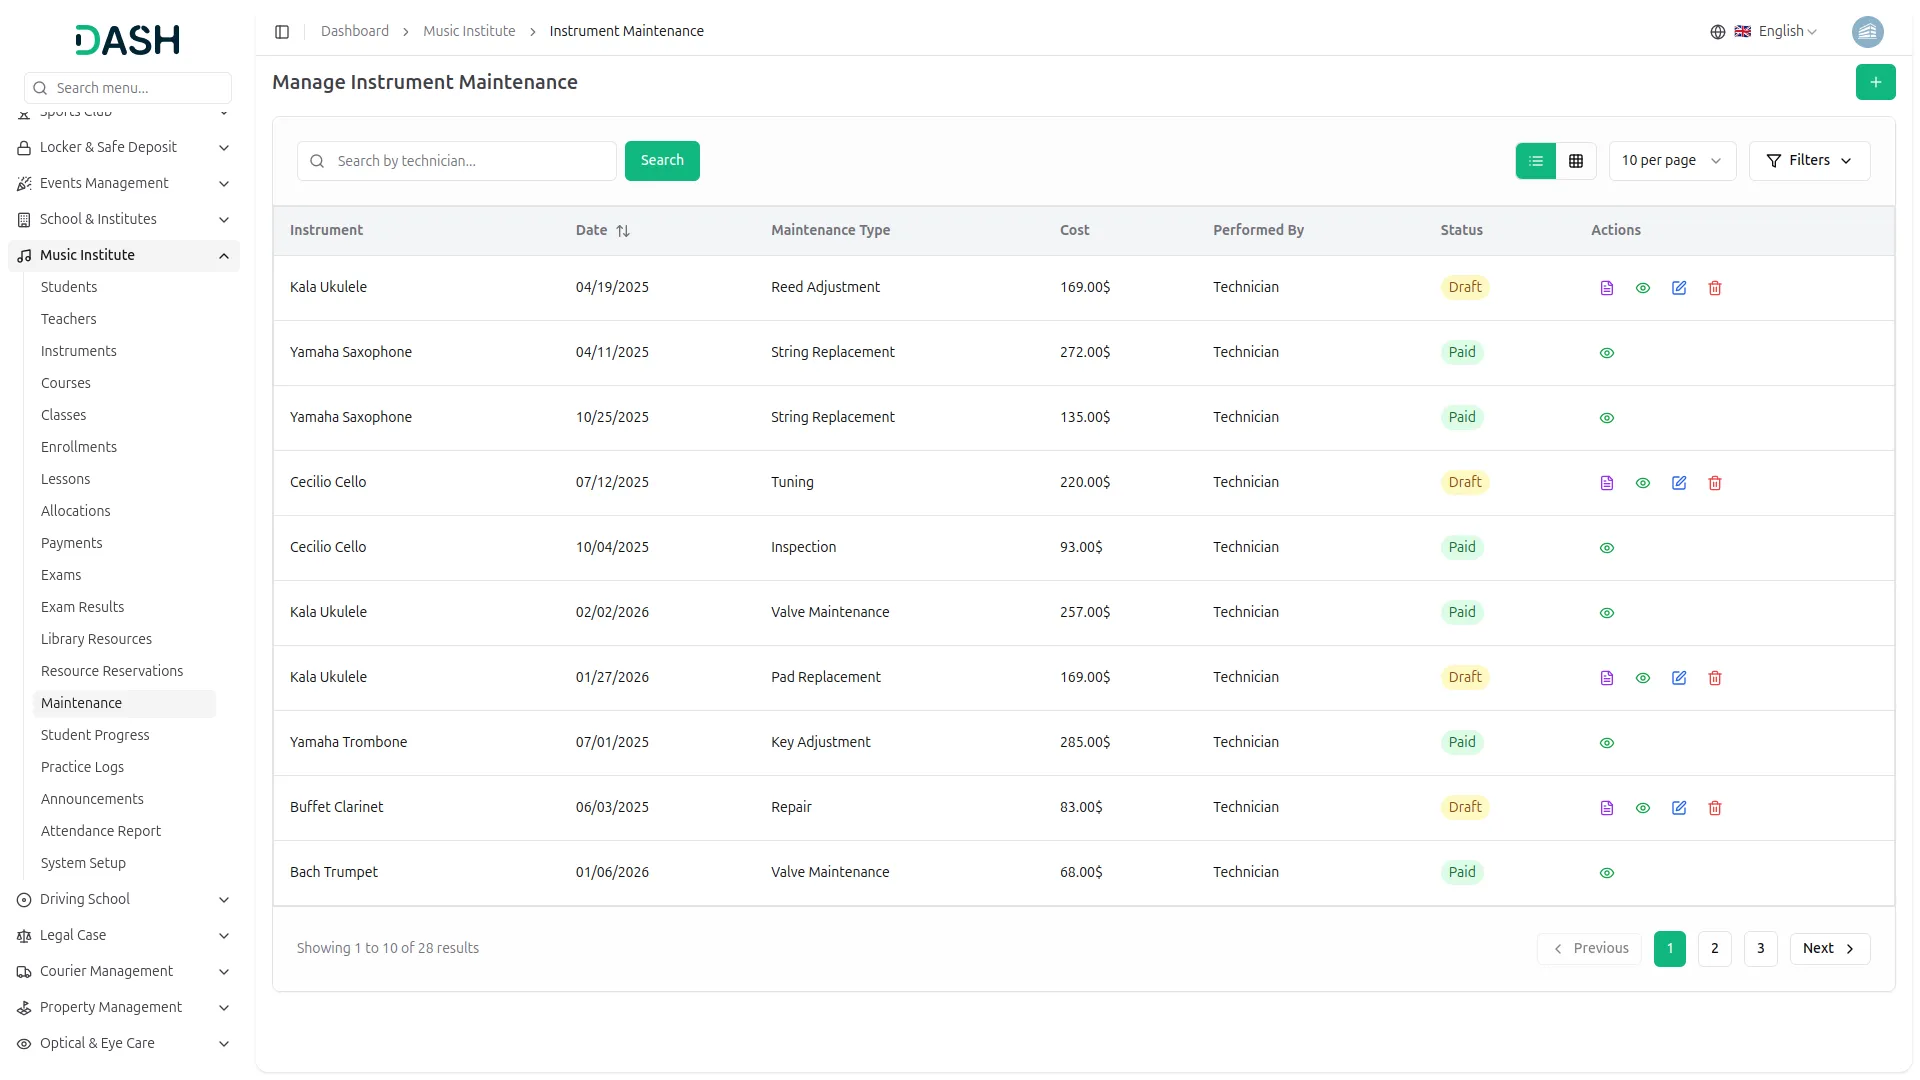Edit the Buffet Clarinet Repair record
1920x1080 pixels.
pos(1679,808)
